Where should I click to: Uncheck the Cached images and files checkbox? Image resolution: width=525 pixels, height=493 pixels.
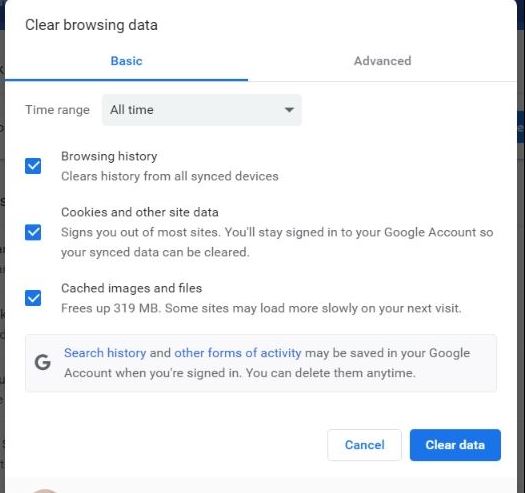tap(33, 298)
